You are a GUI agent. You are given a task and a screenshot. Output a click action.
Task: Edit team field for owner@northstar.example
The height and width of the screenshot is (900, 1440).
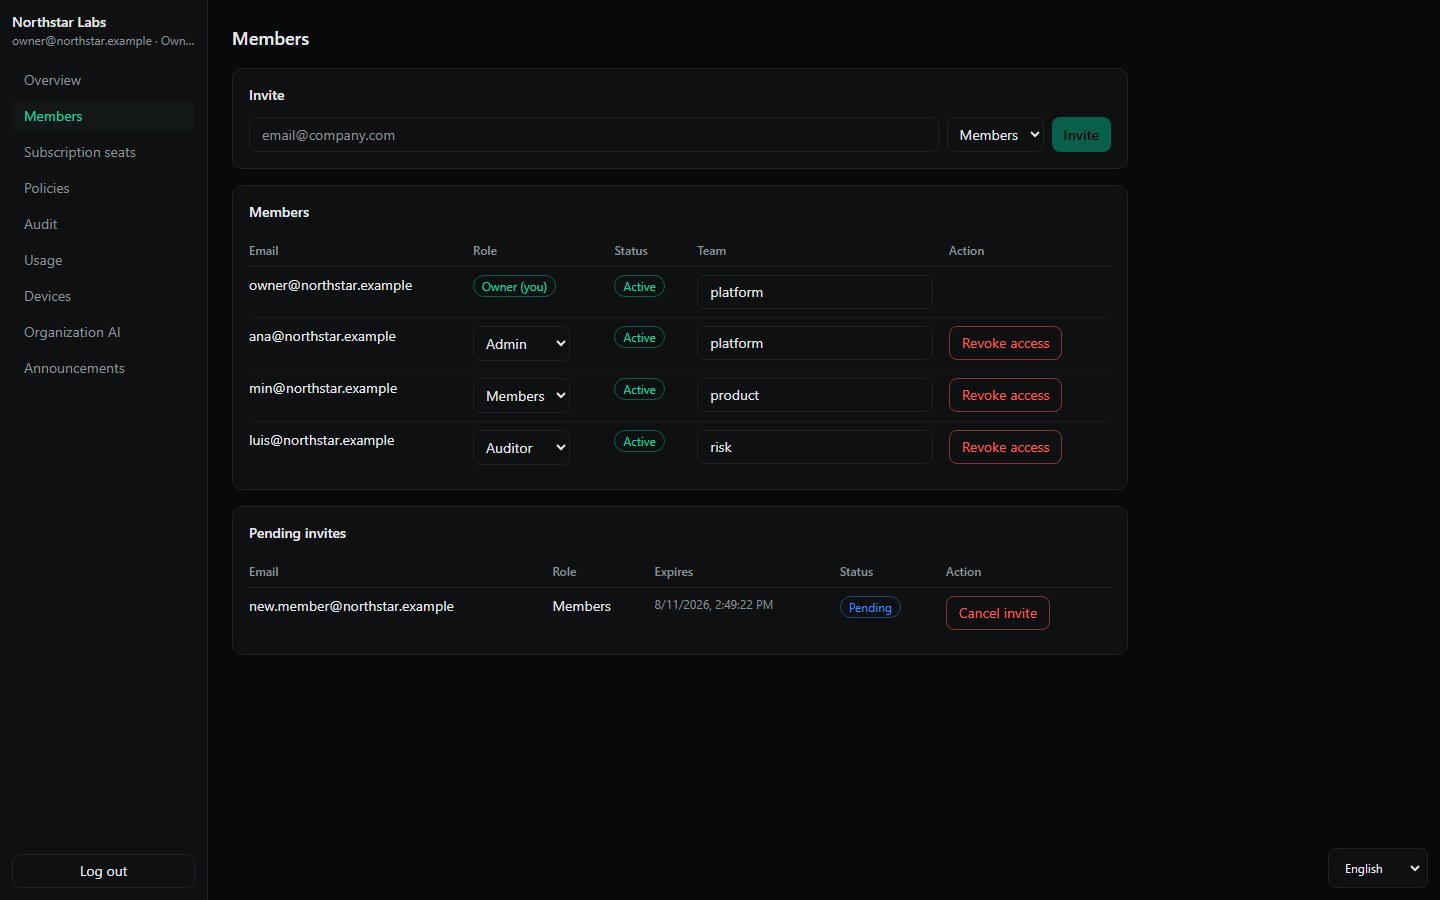(815, 292)
